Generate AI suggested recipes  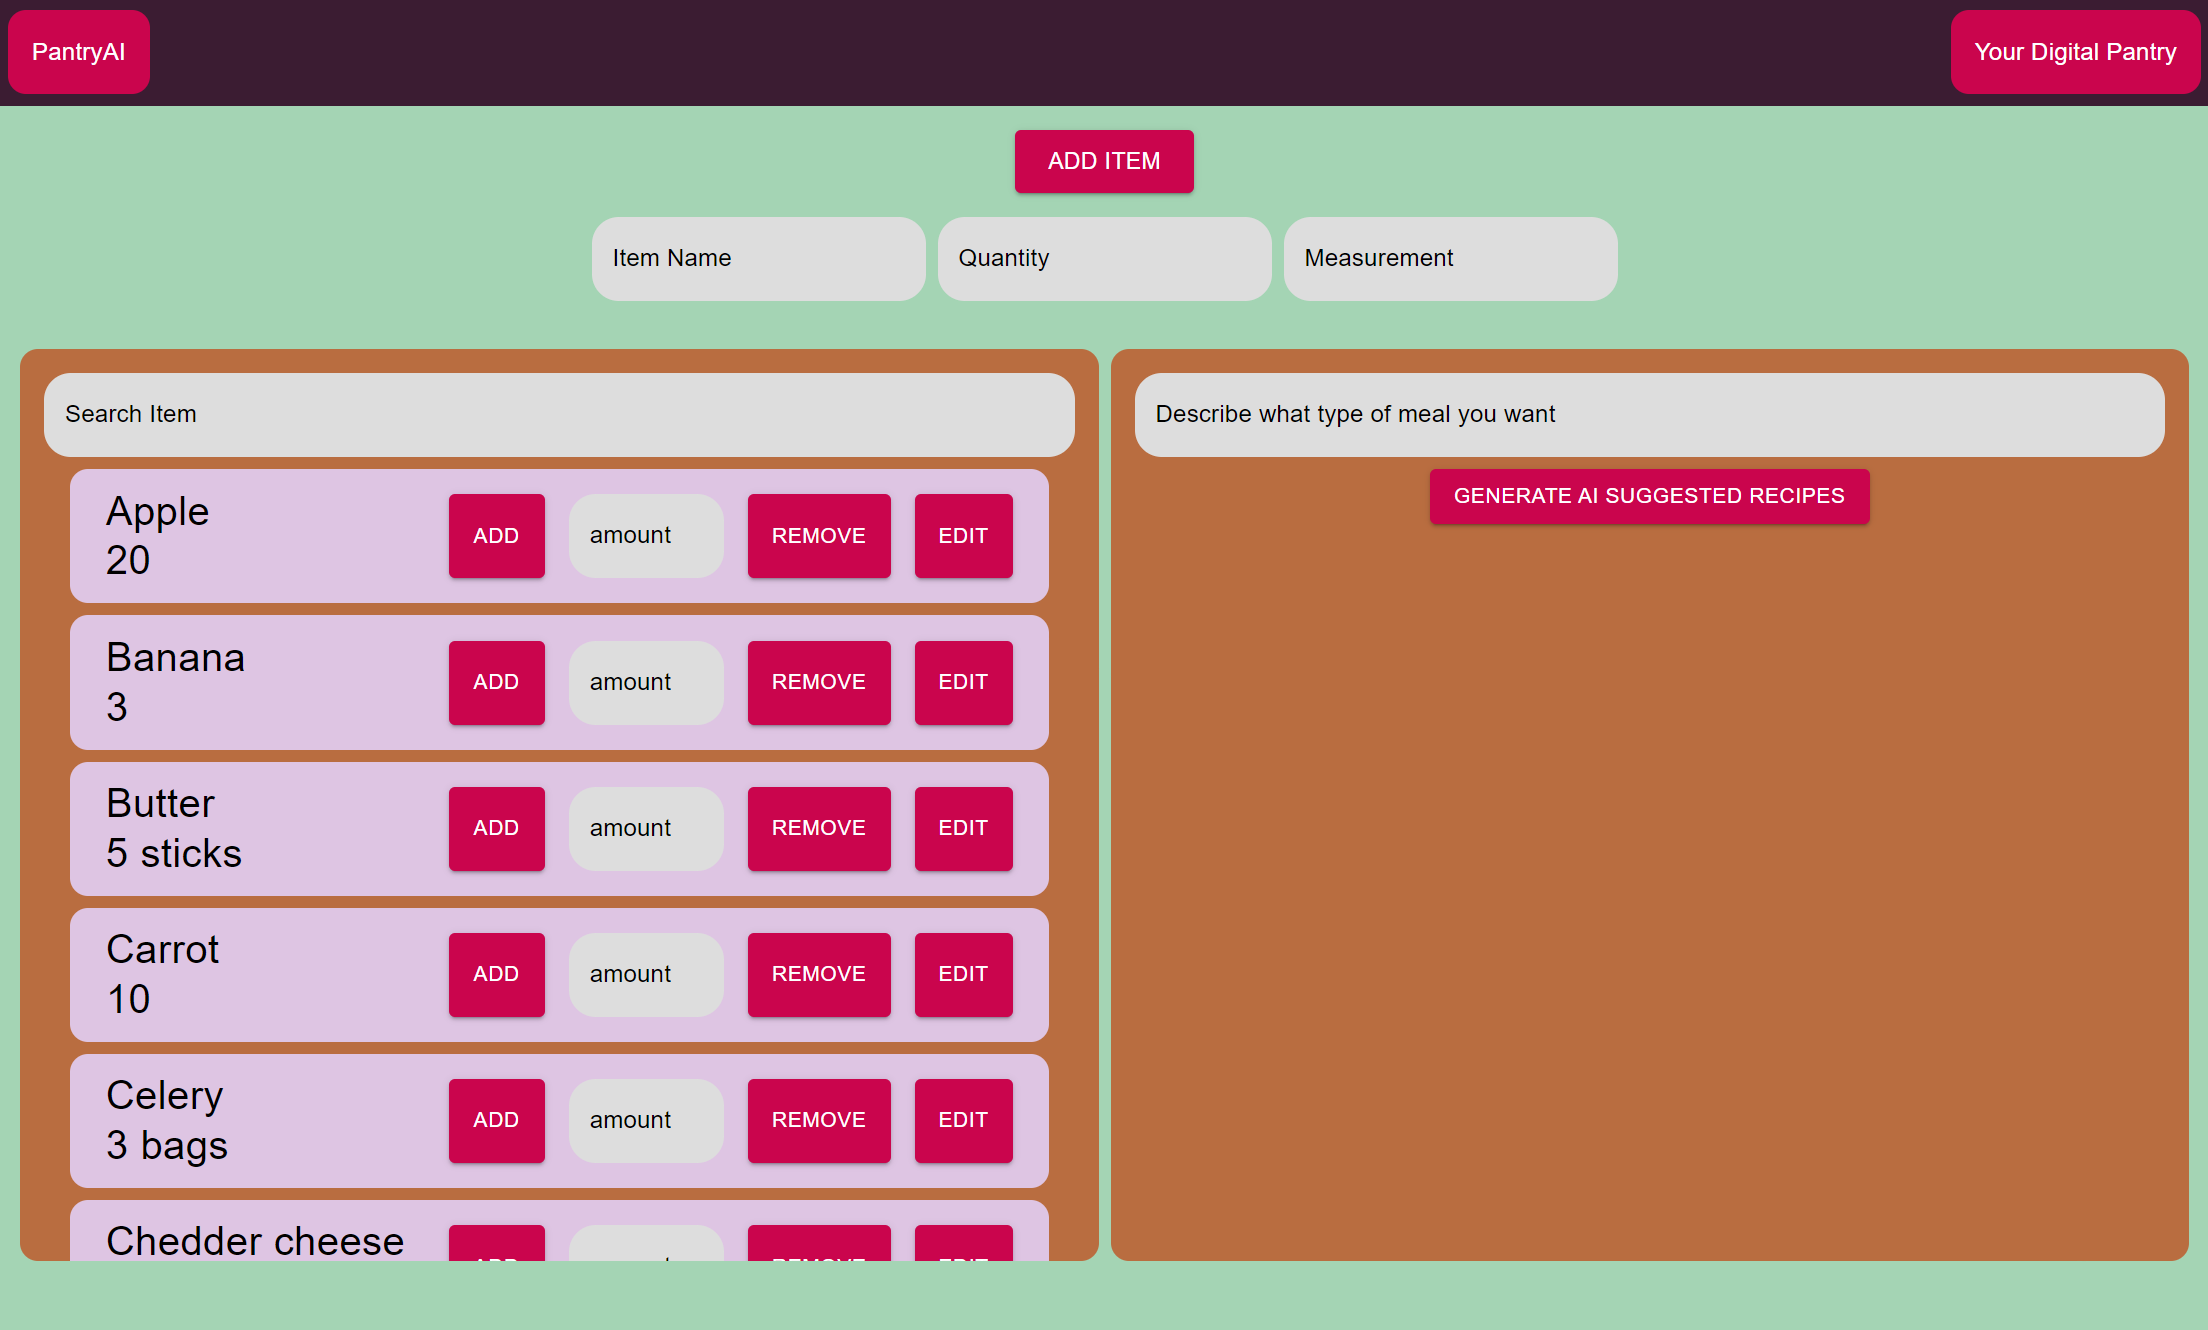click(x=1649, y=496)
